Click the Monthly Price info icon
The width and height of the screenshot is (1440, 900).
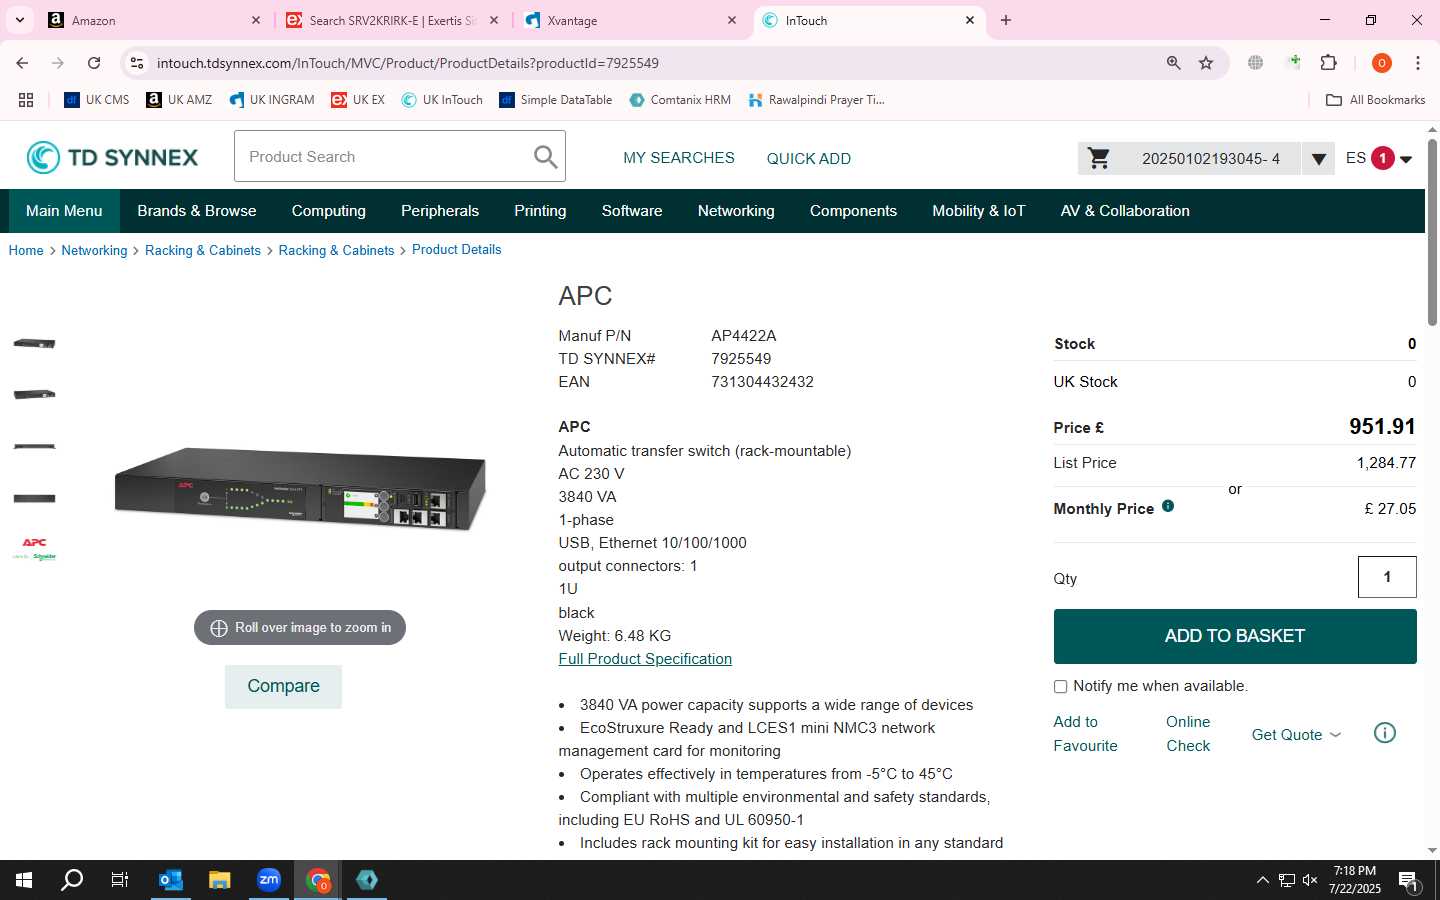click(x=1168, y=506)
